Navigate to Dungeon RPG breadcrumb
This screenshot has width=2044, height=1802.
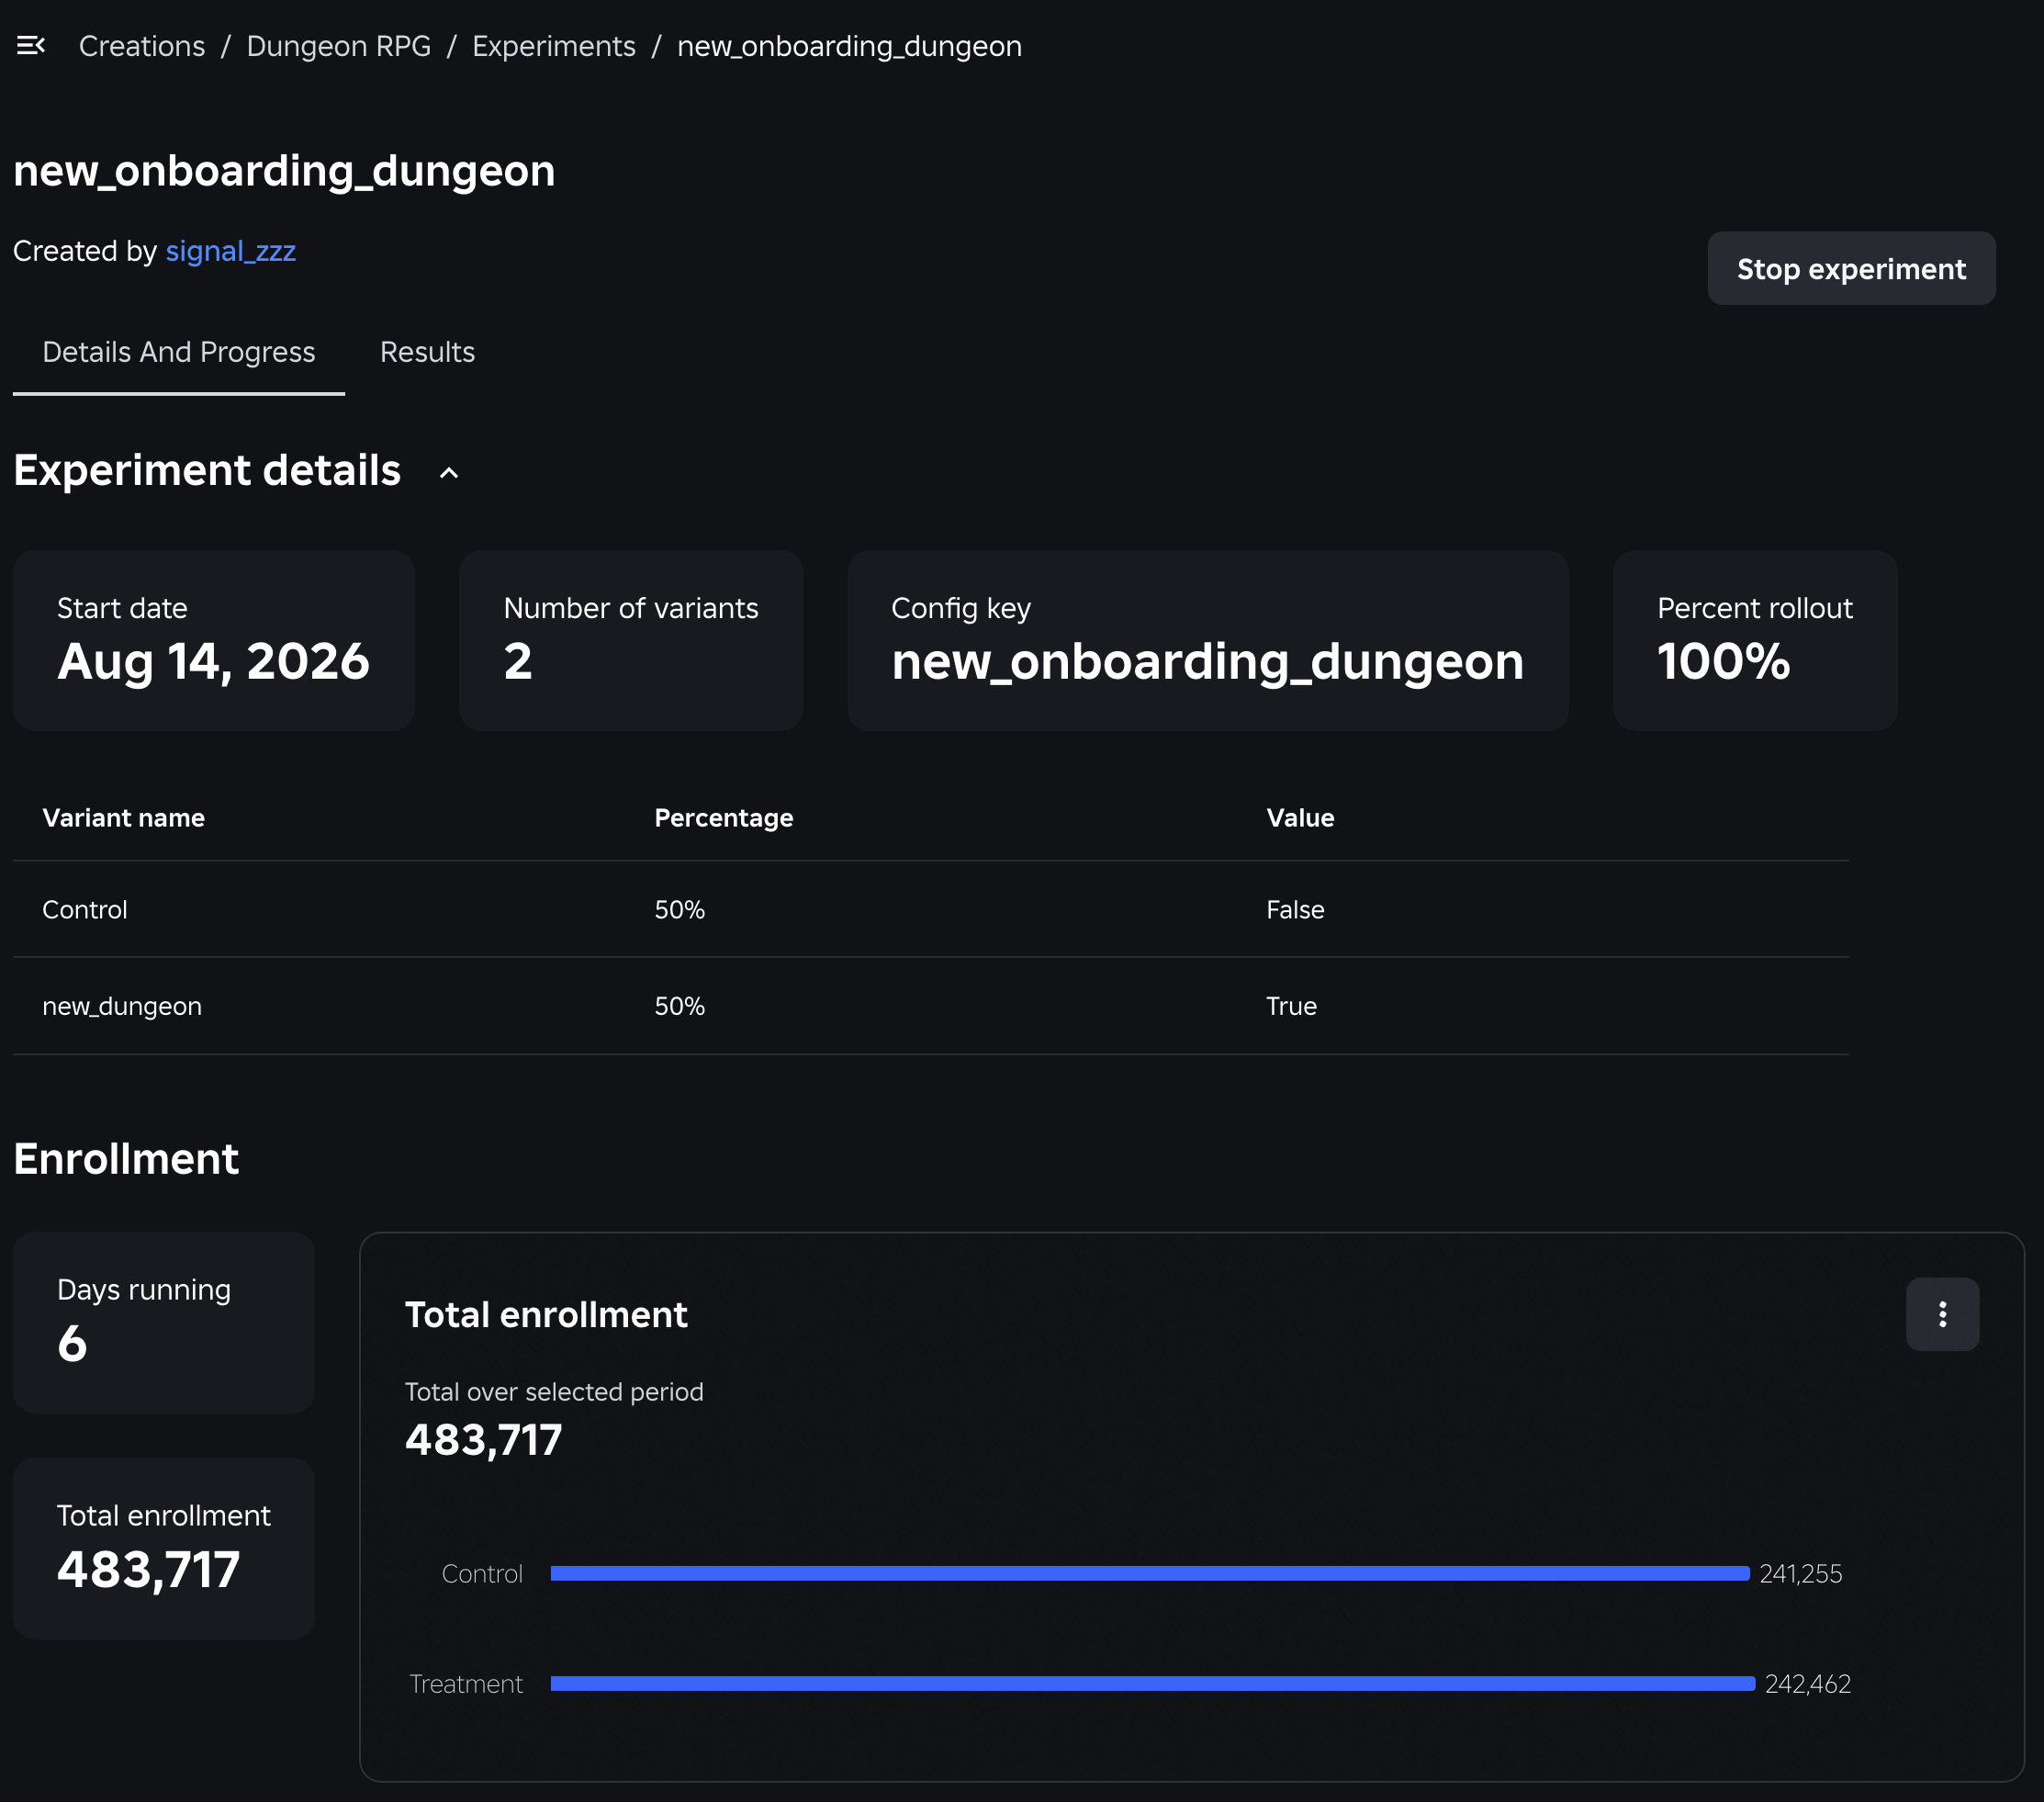(x=339, y=46)
